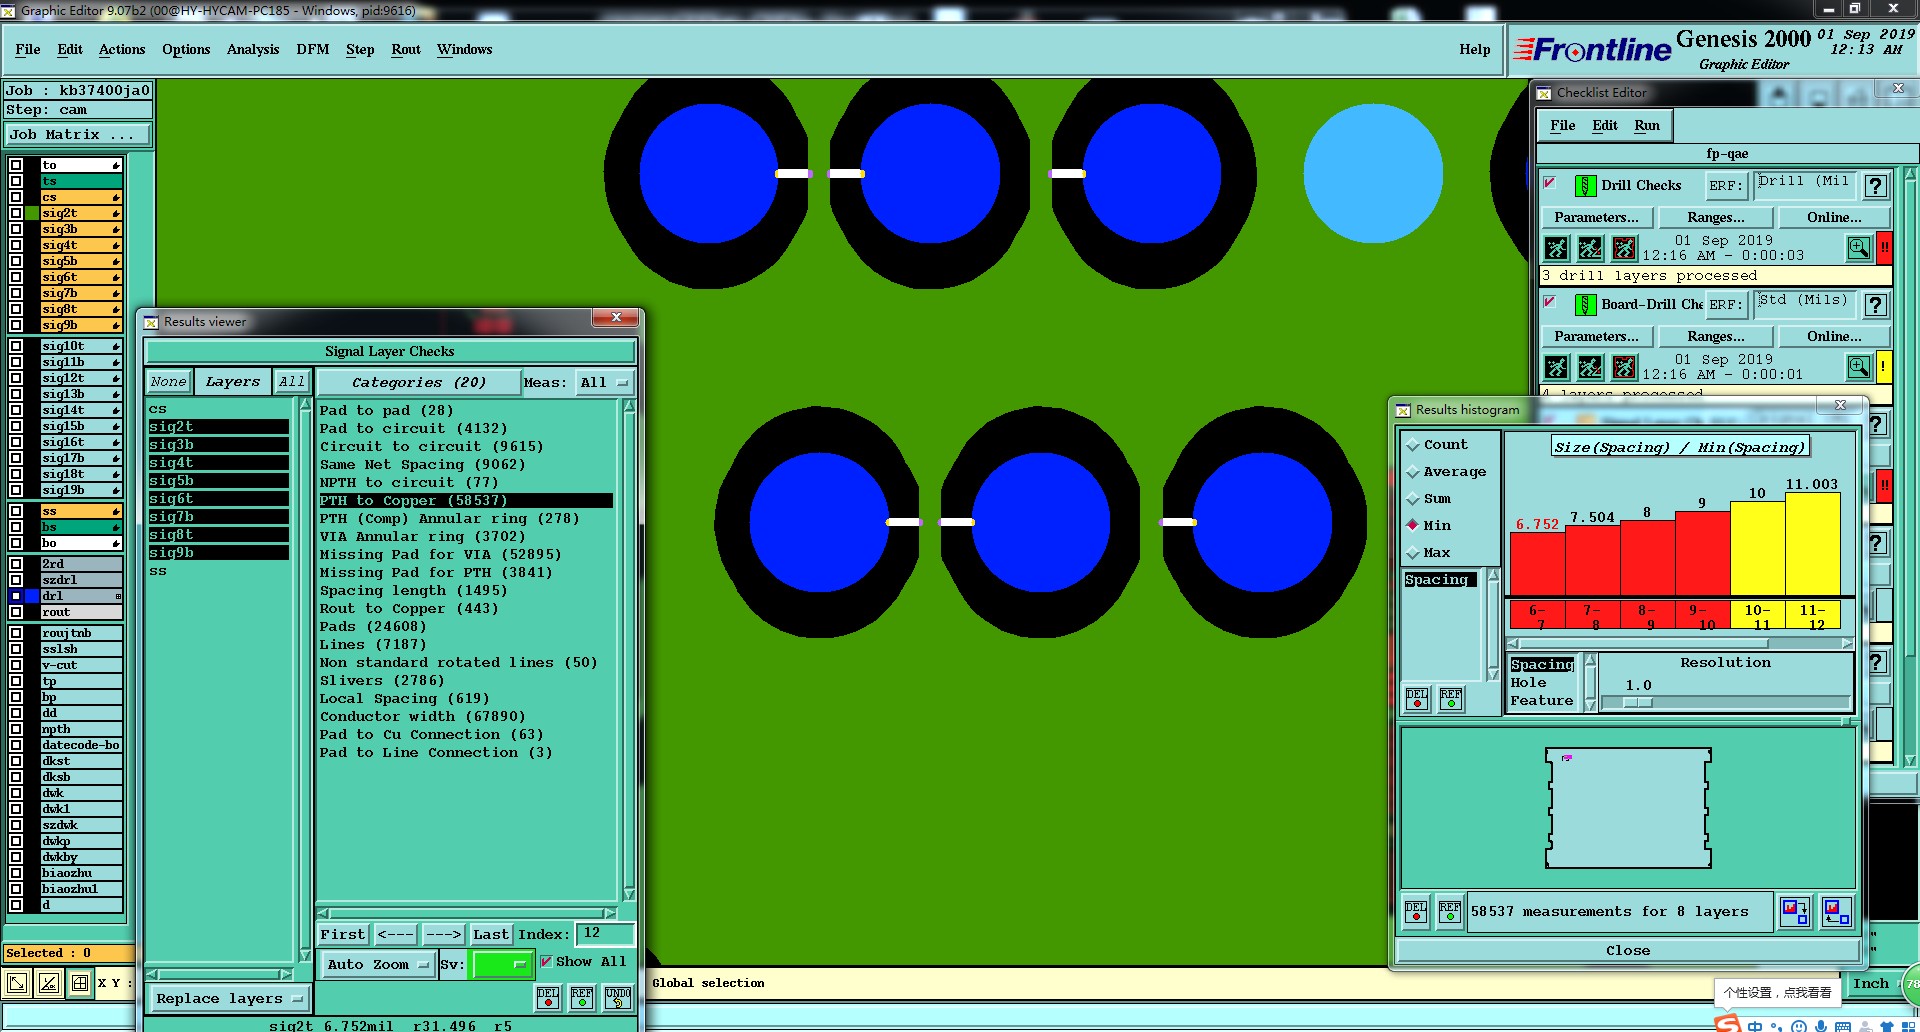
Task: Open the DFM menu
Action: [x=313, y=50]
